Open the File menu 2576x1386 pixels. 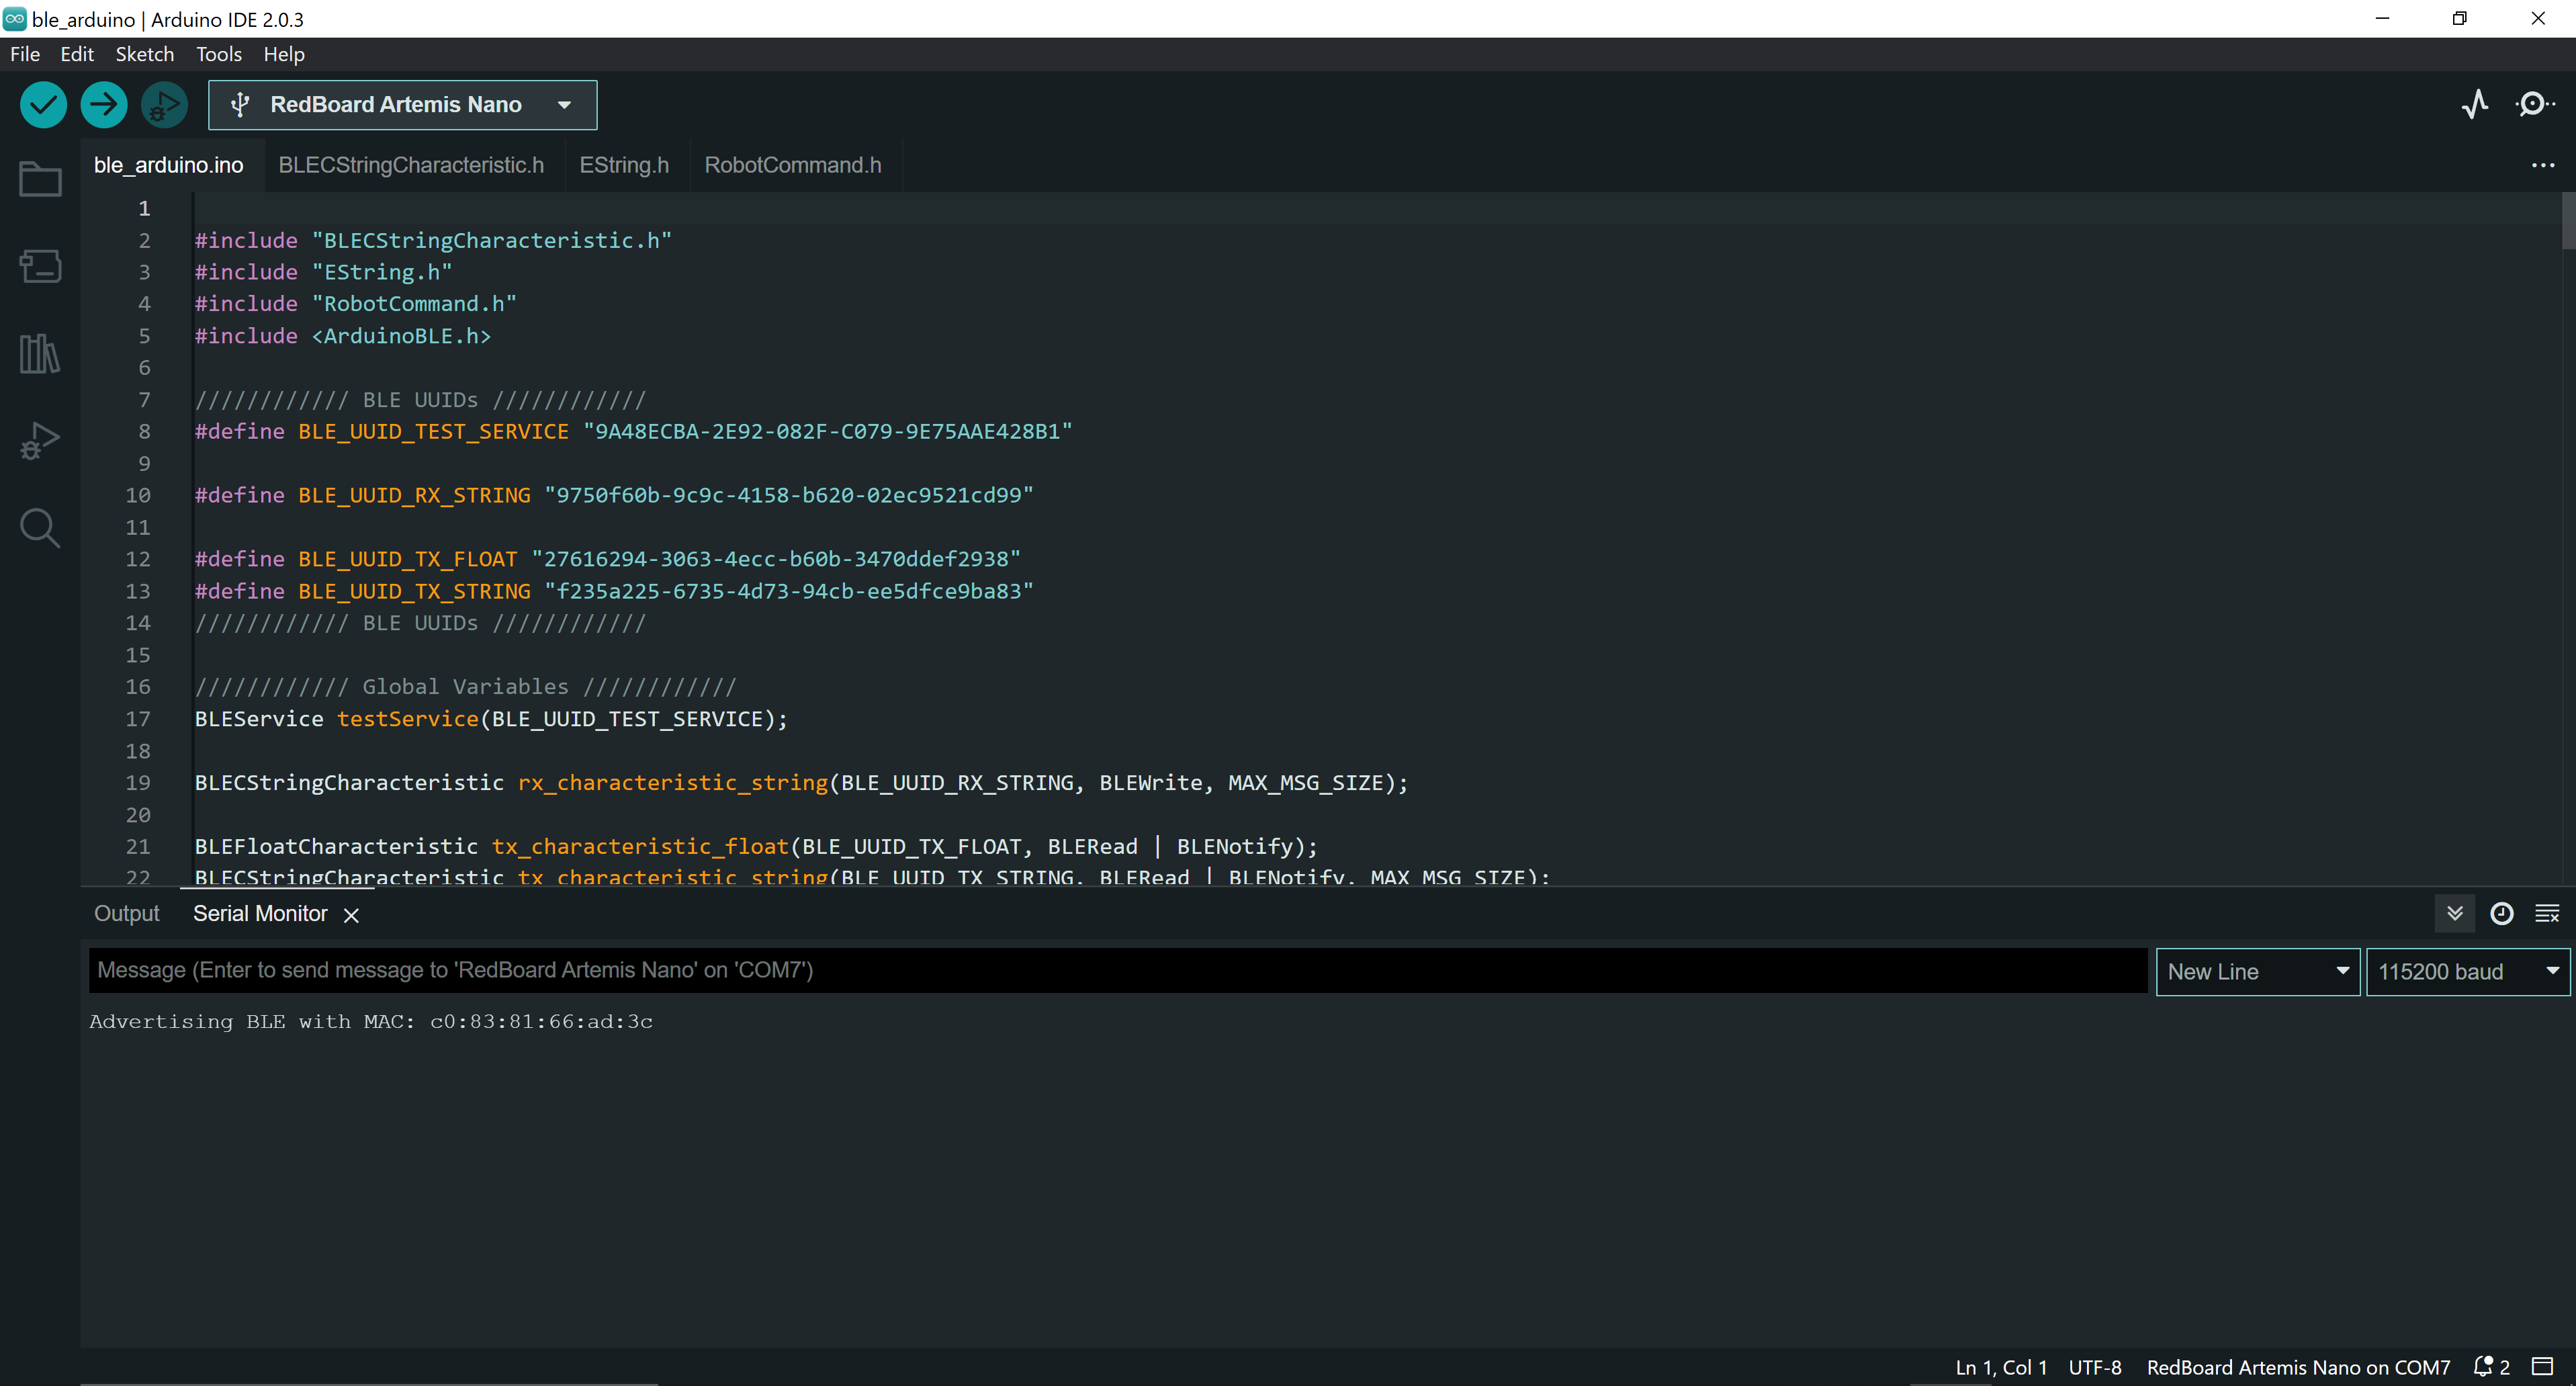coord(25,54)
